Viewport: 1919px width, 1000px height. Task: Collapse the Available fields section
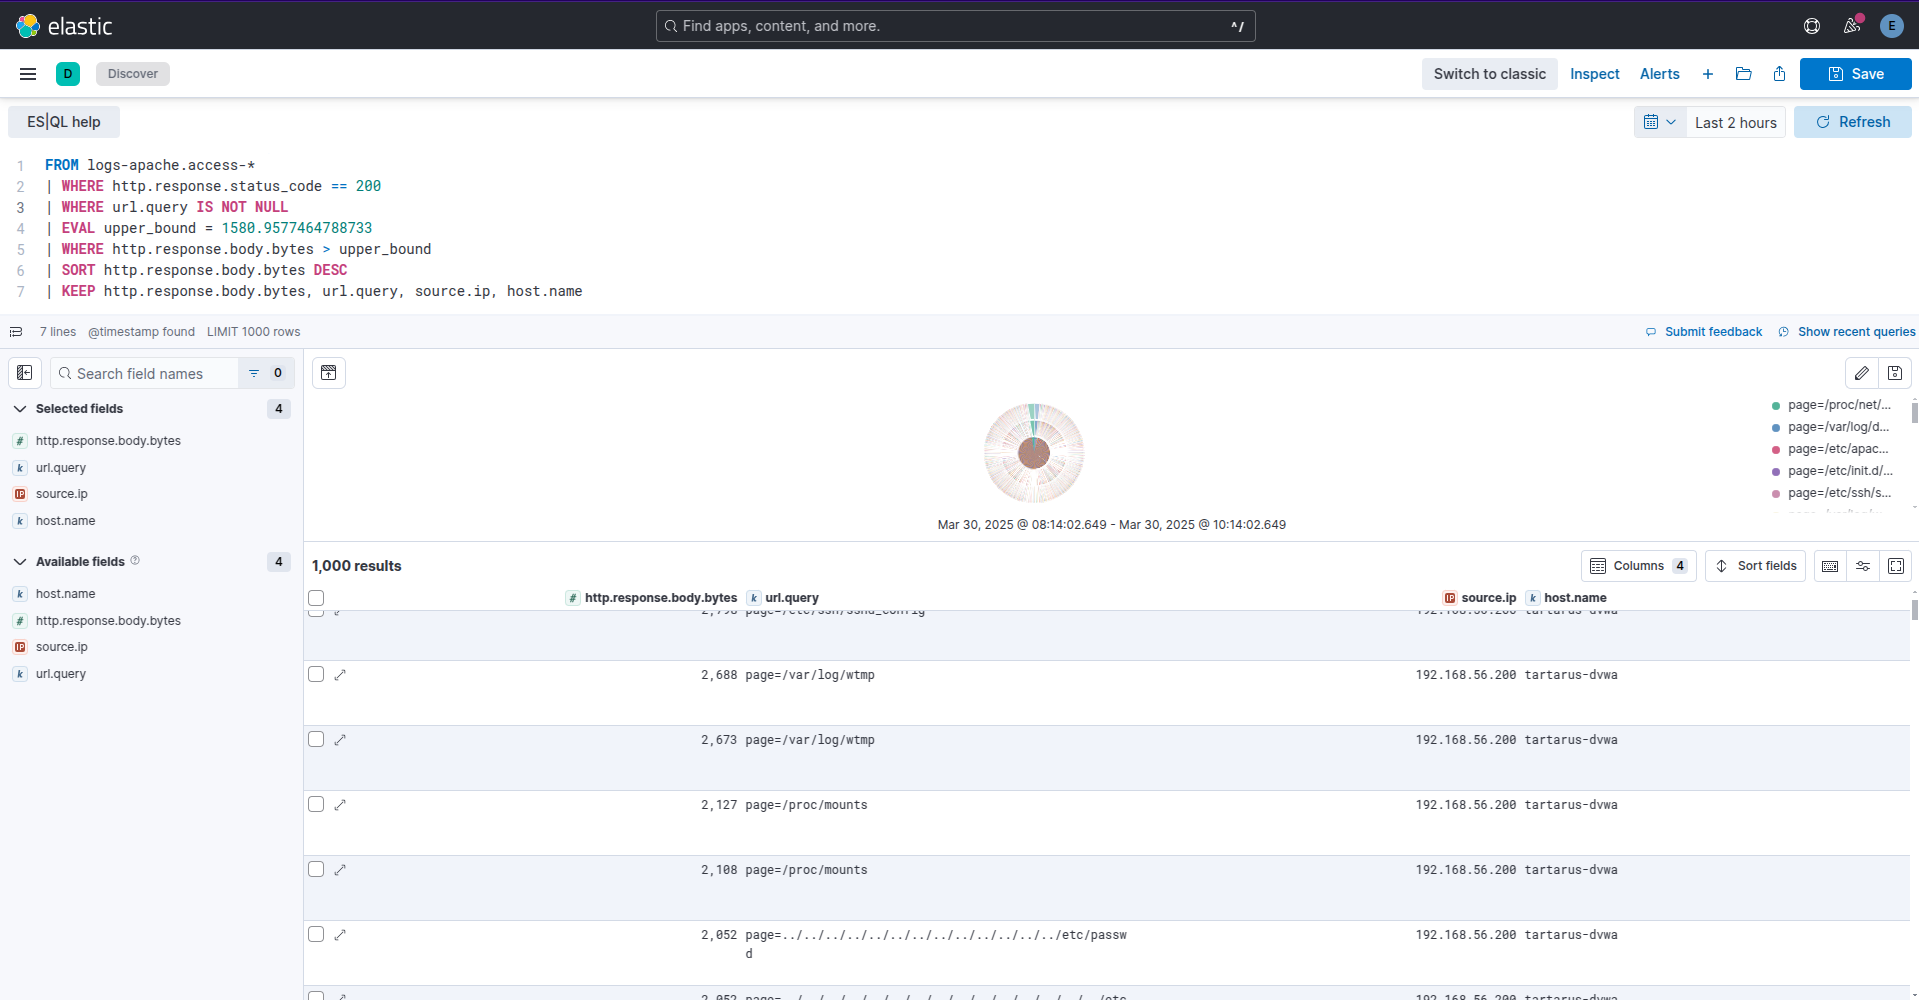[x=20, y=562]
